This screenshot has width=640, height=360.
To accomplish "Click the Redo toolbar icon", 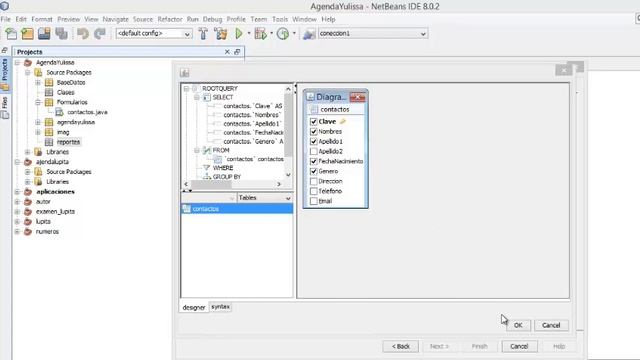I will [100, 33].
